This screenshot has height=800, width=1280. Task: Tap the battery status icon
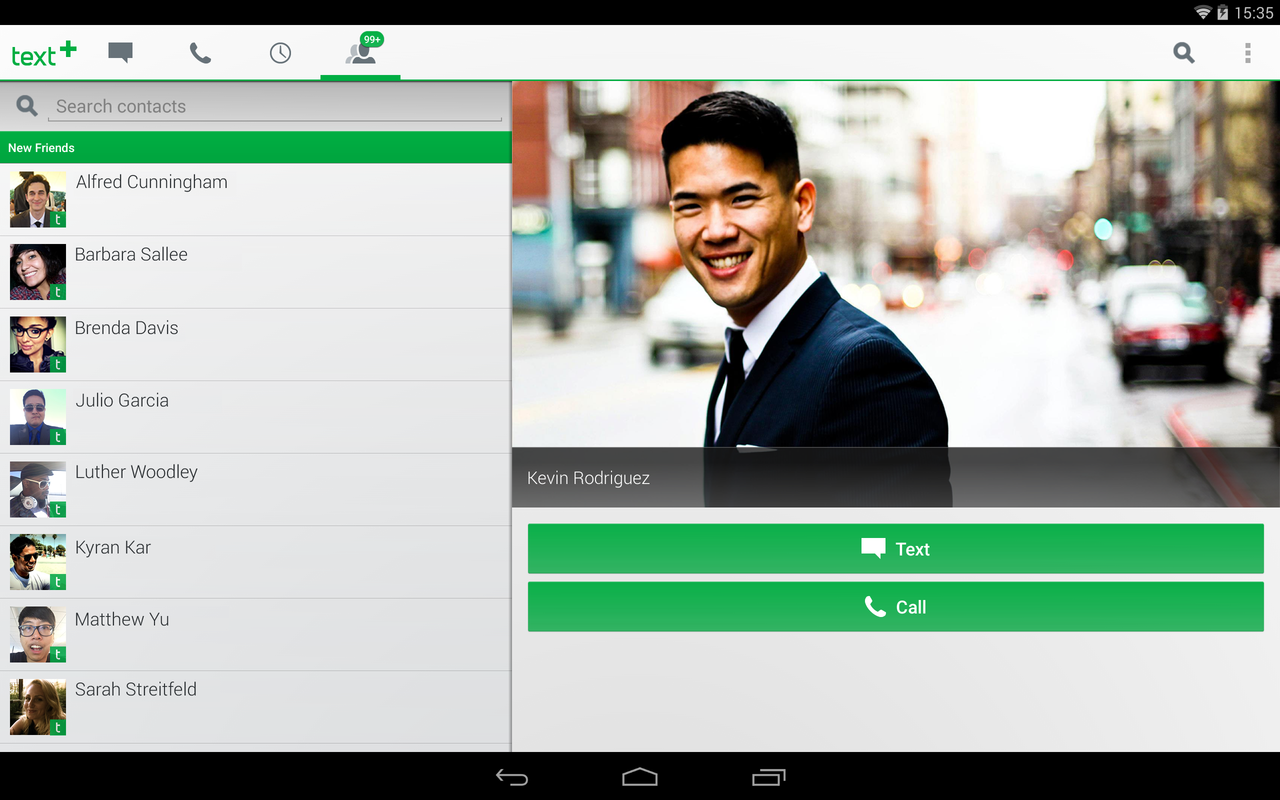point(1222,13)
